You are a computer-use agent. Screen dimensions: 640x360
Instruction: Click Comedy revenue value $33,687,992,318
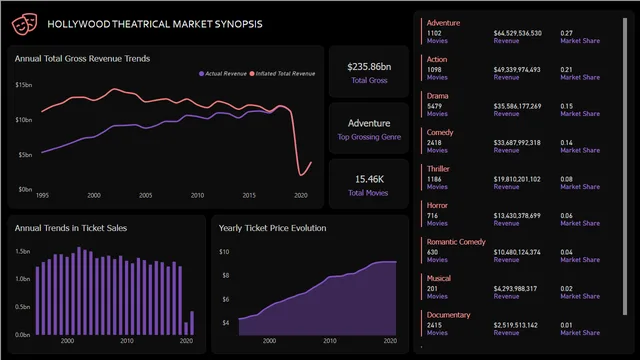(x=517, y=143)
